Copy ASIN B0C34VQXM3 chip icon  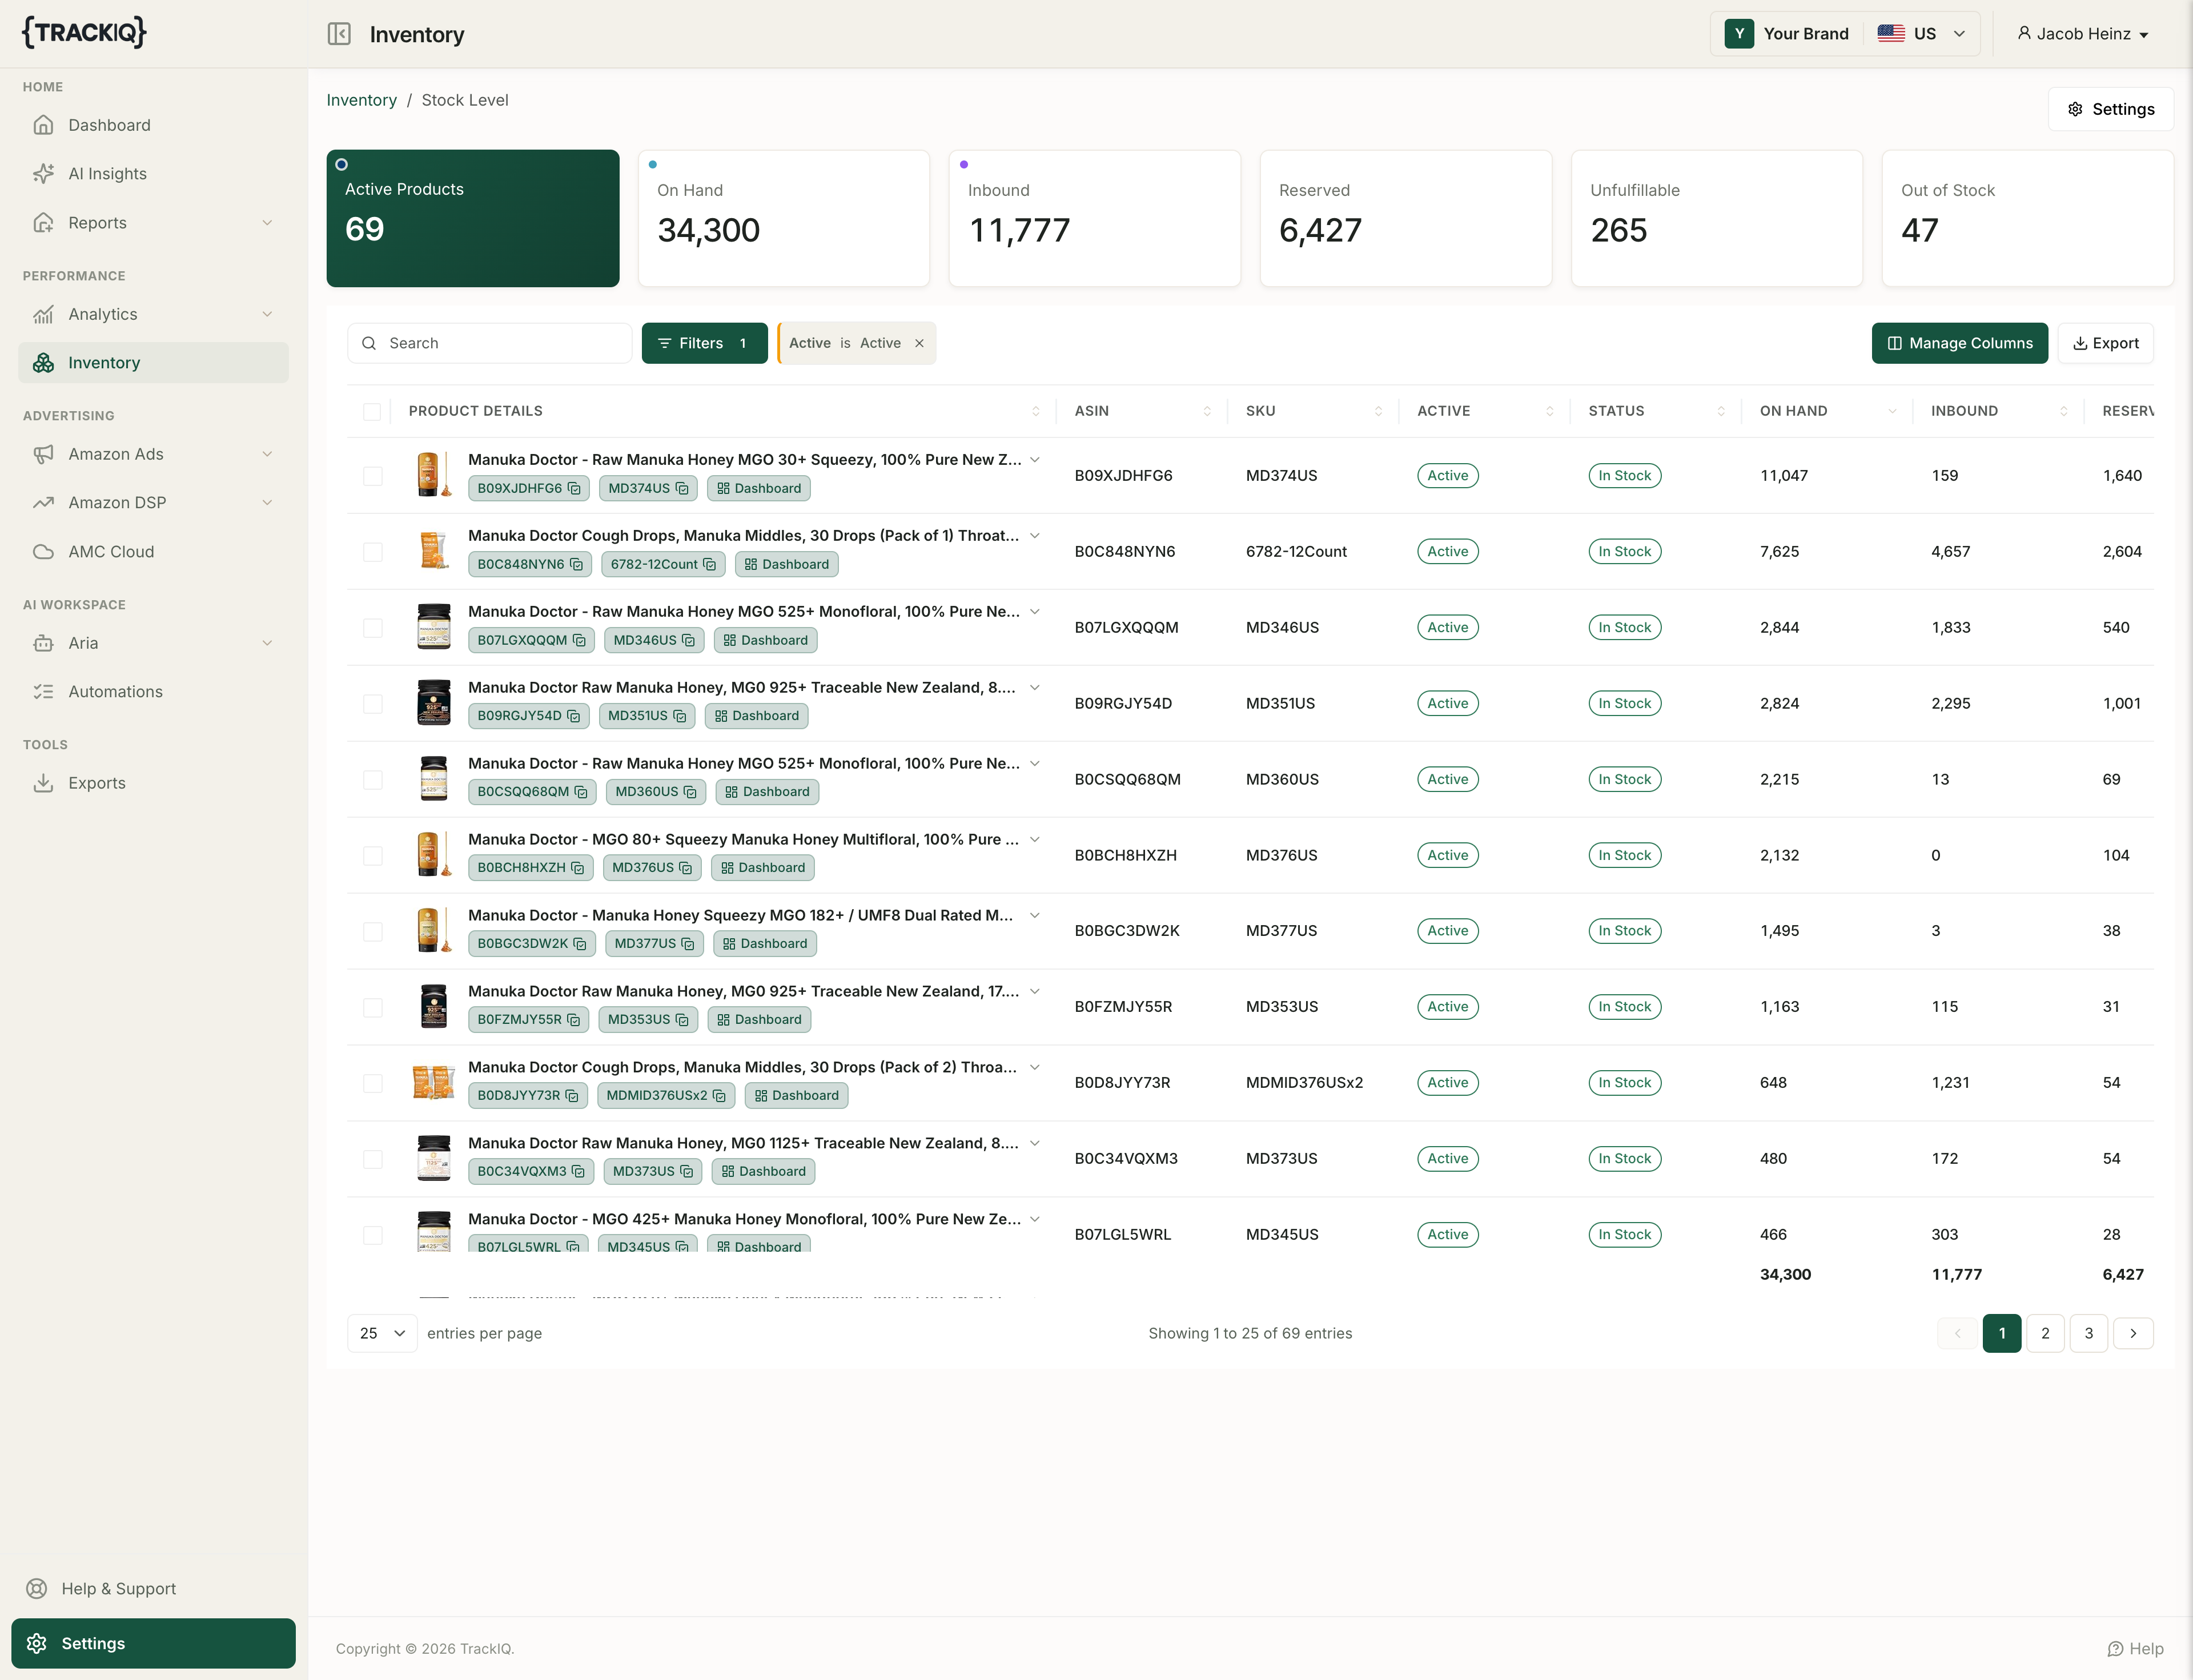point(578,1172)
